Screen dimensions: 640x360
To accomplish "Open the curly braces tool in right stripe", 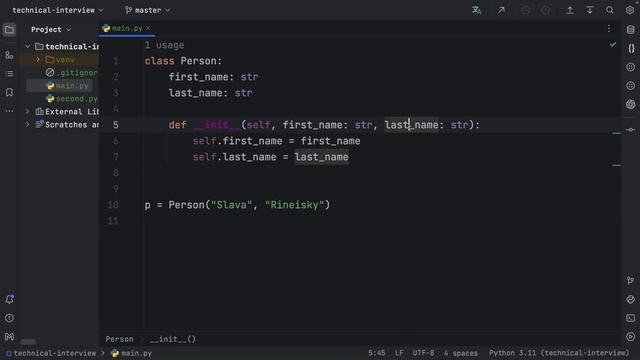I will coord(631,48).
